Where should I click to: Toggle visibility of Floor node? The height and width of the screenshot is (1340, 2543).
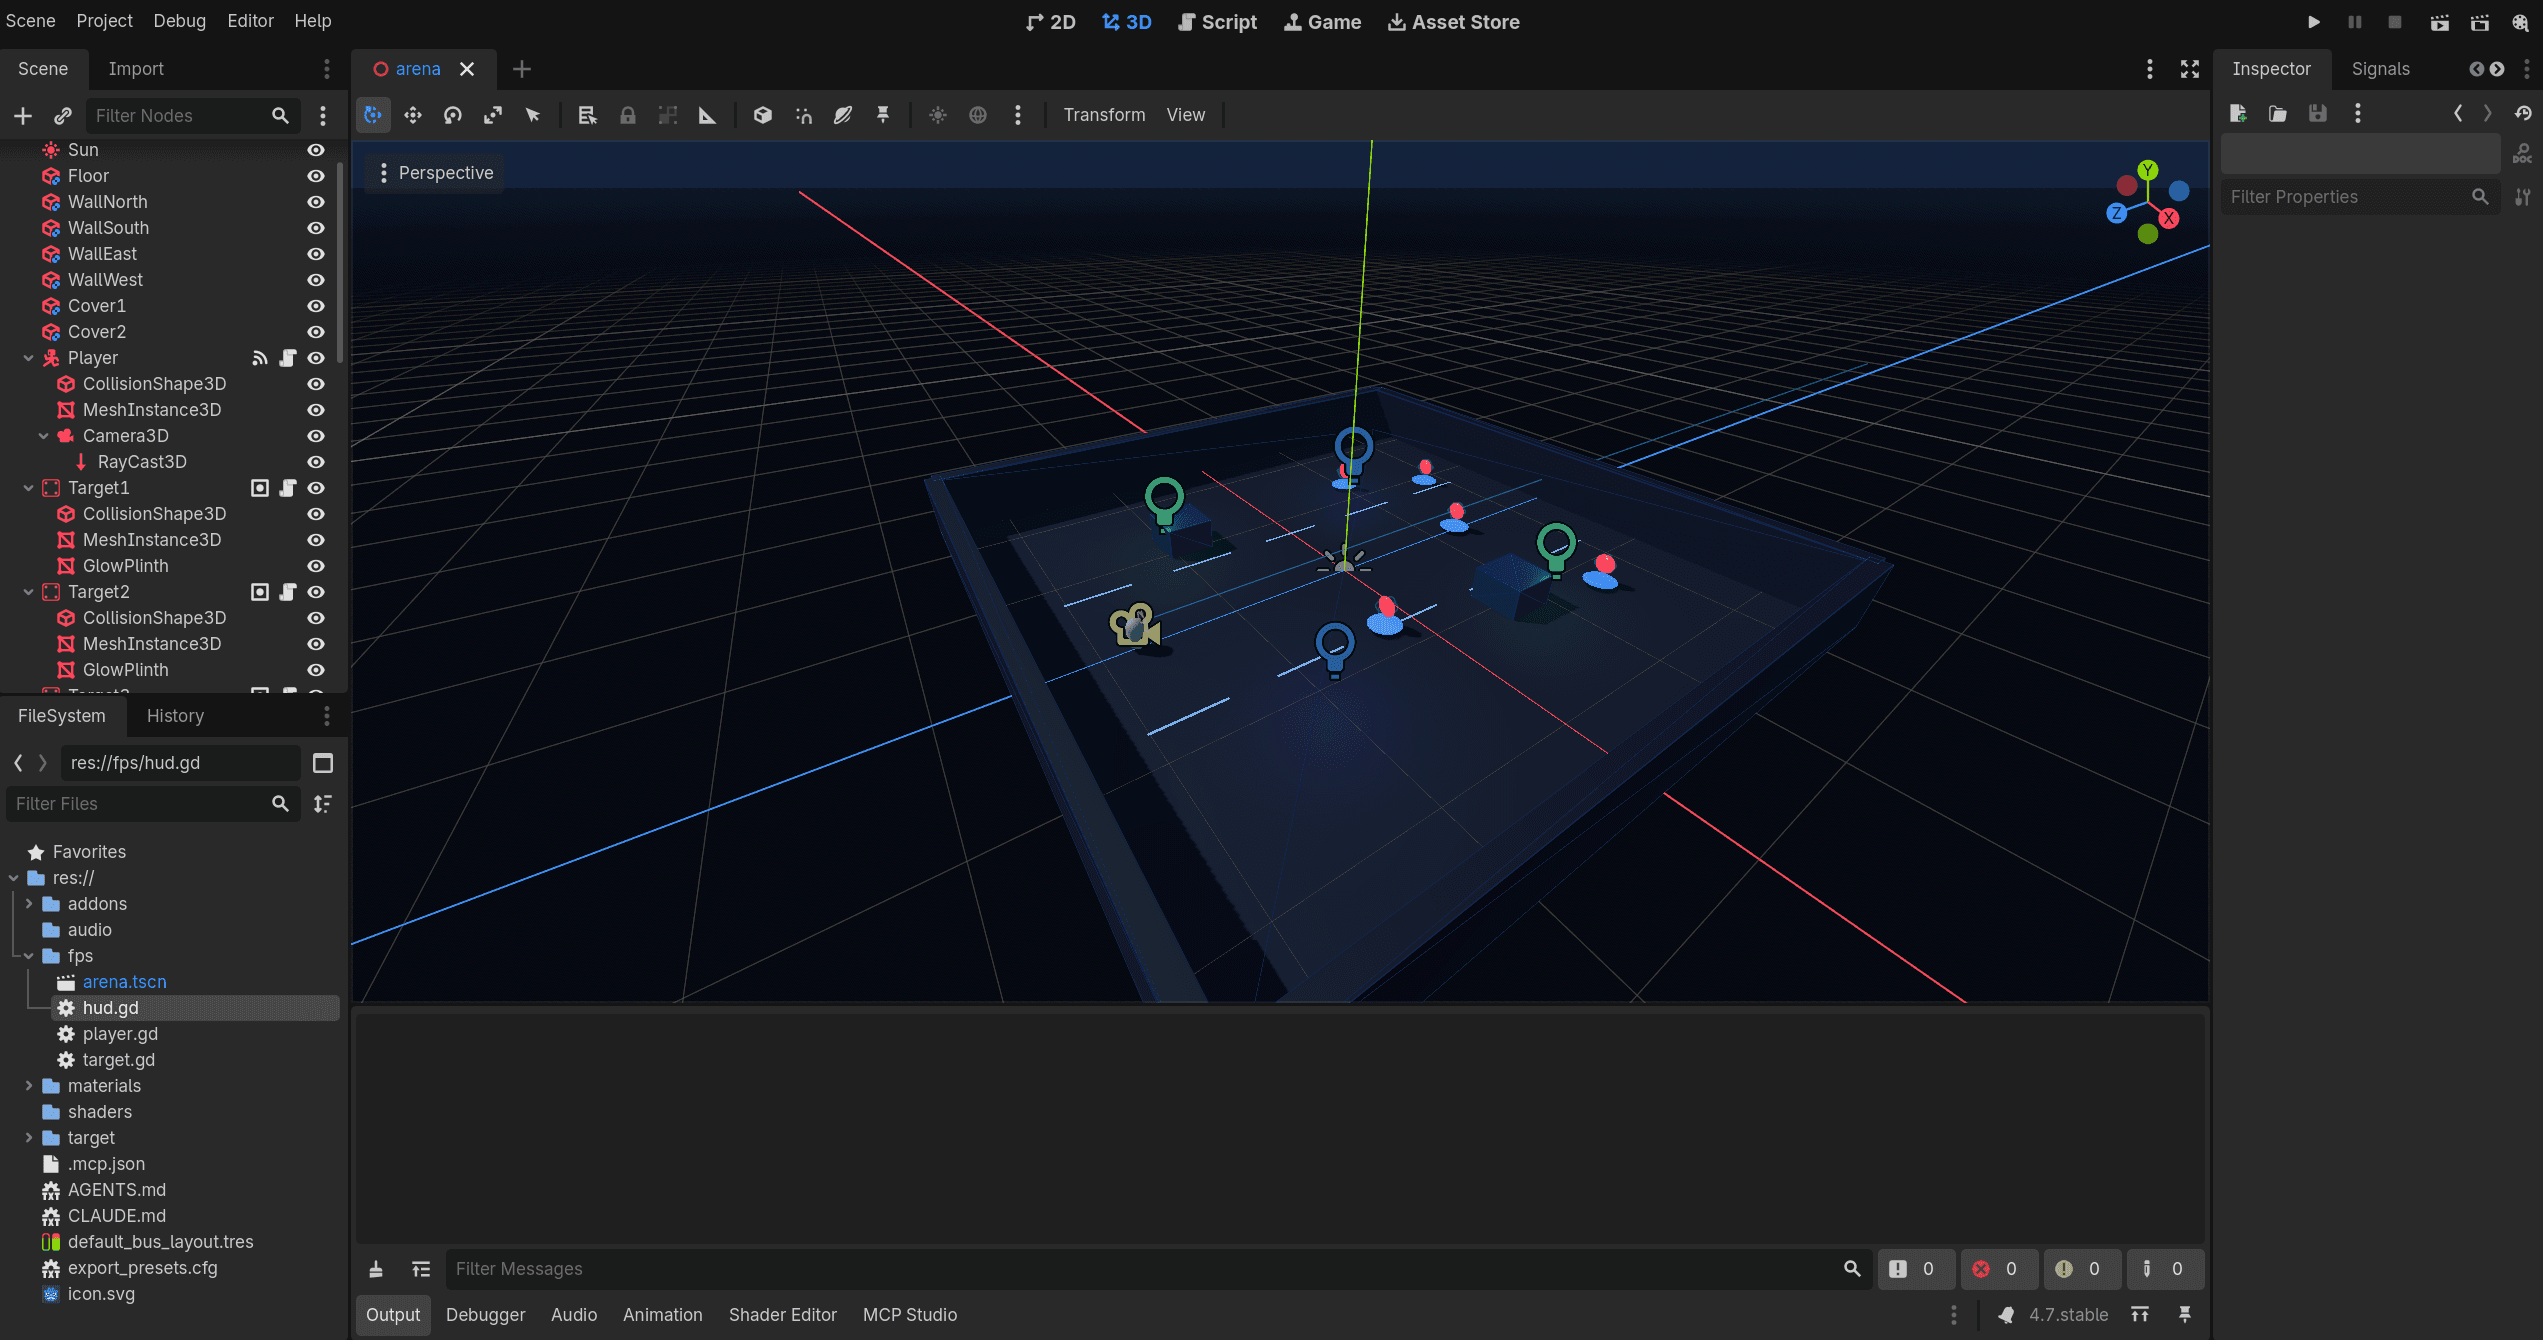point(316,176)
